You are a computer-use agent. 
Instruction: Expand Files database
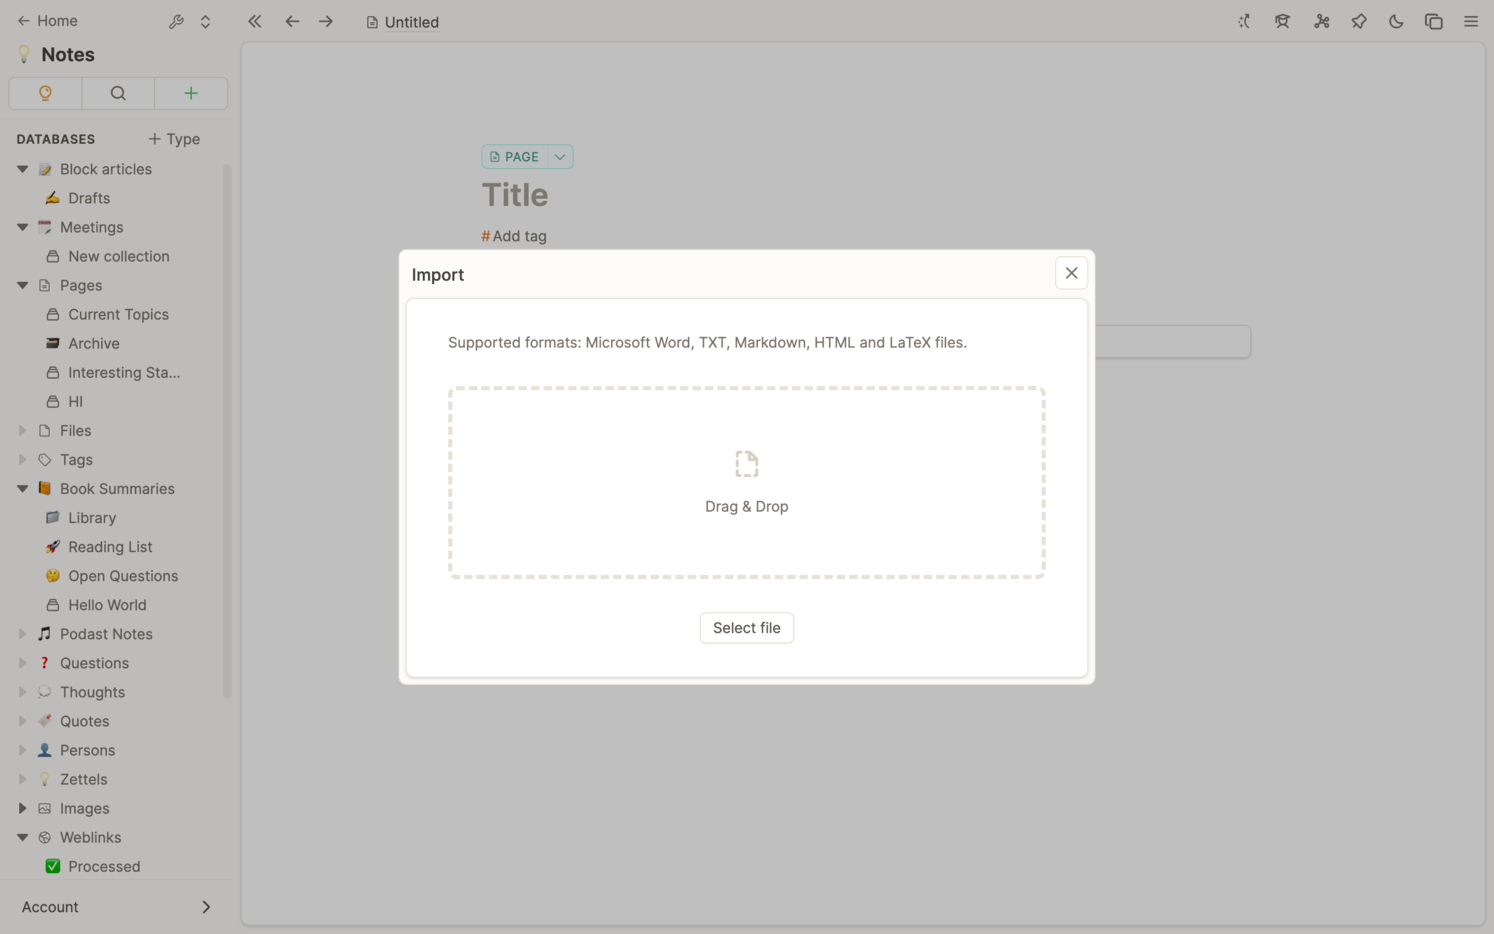coord(22,430)
